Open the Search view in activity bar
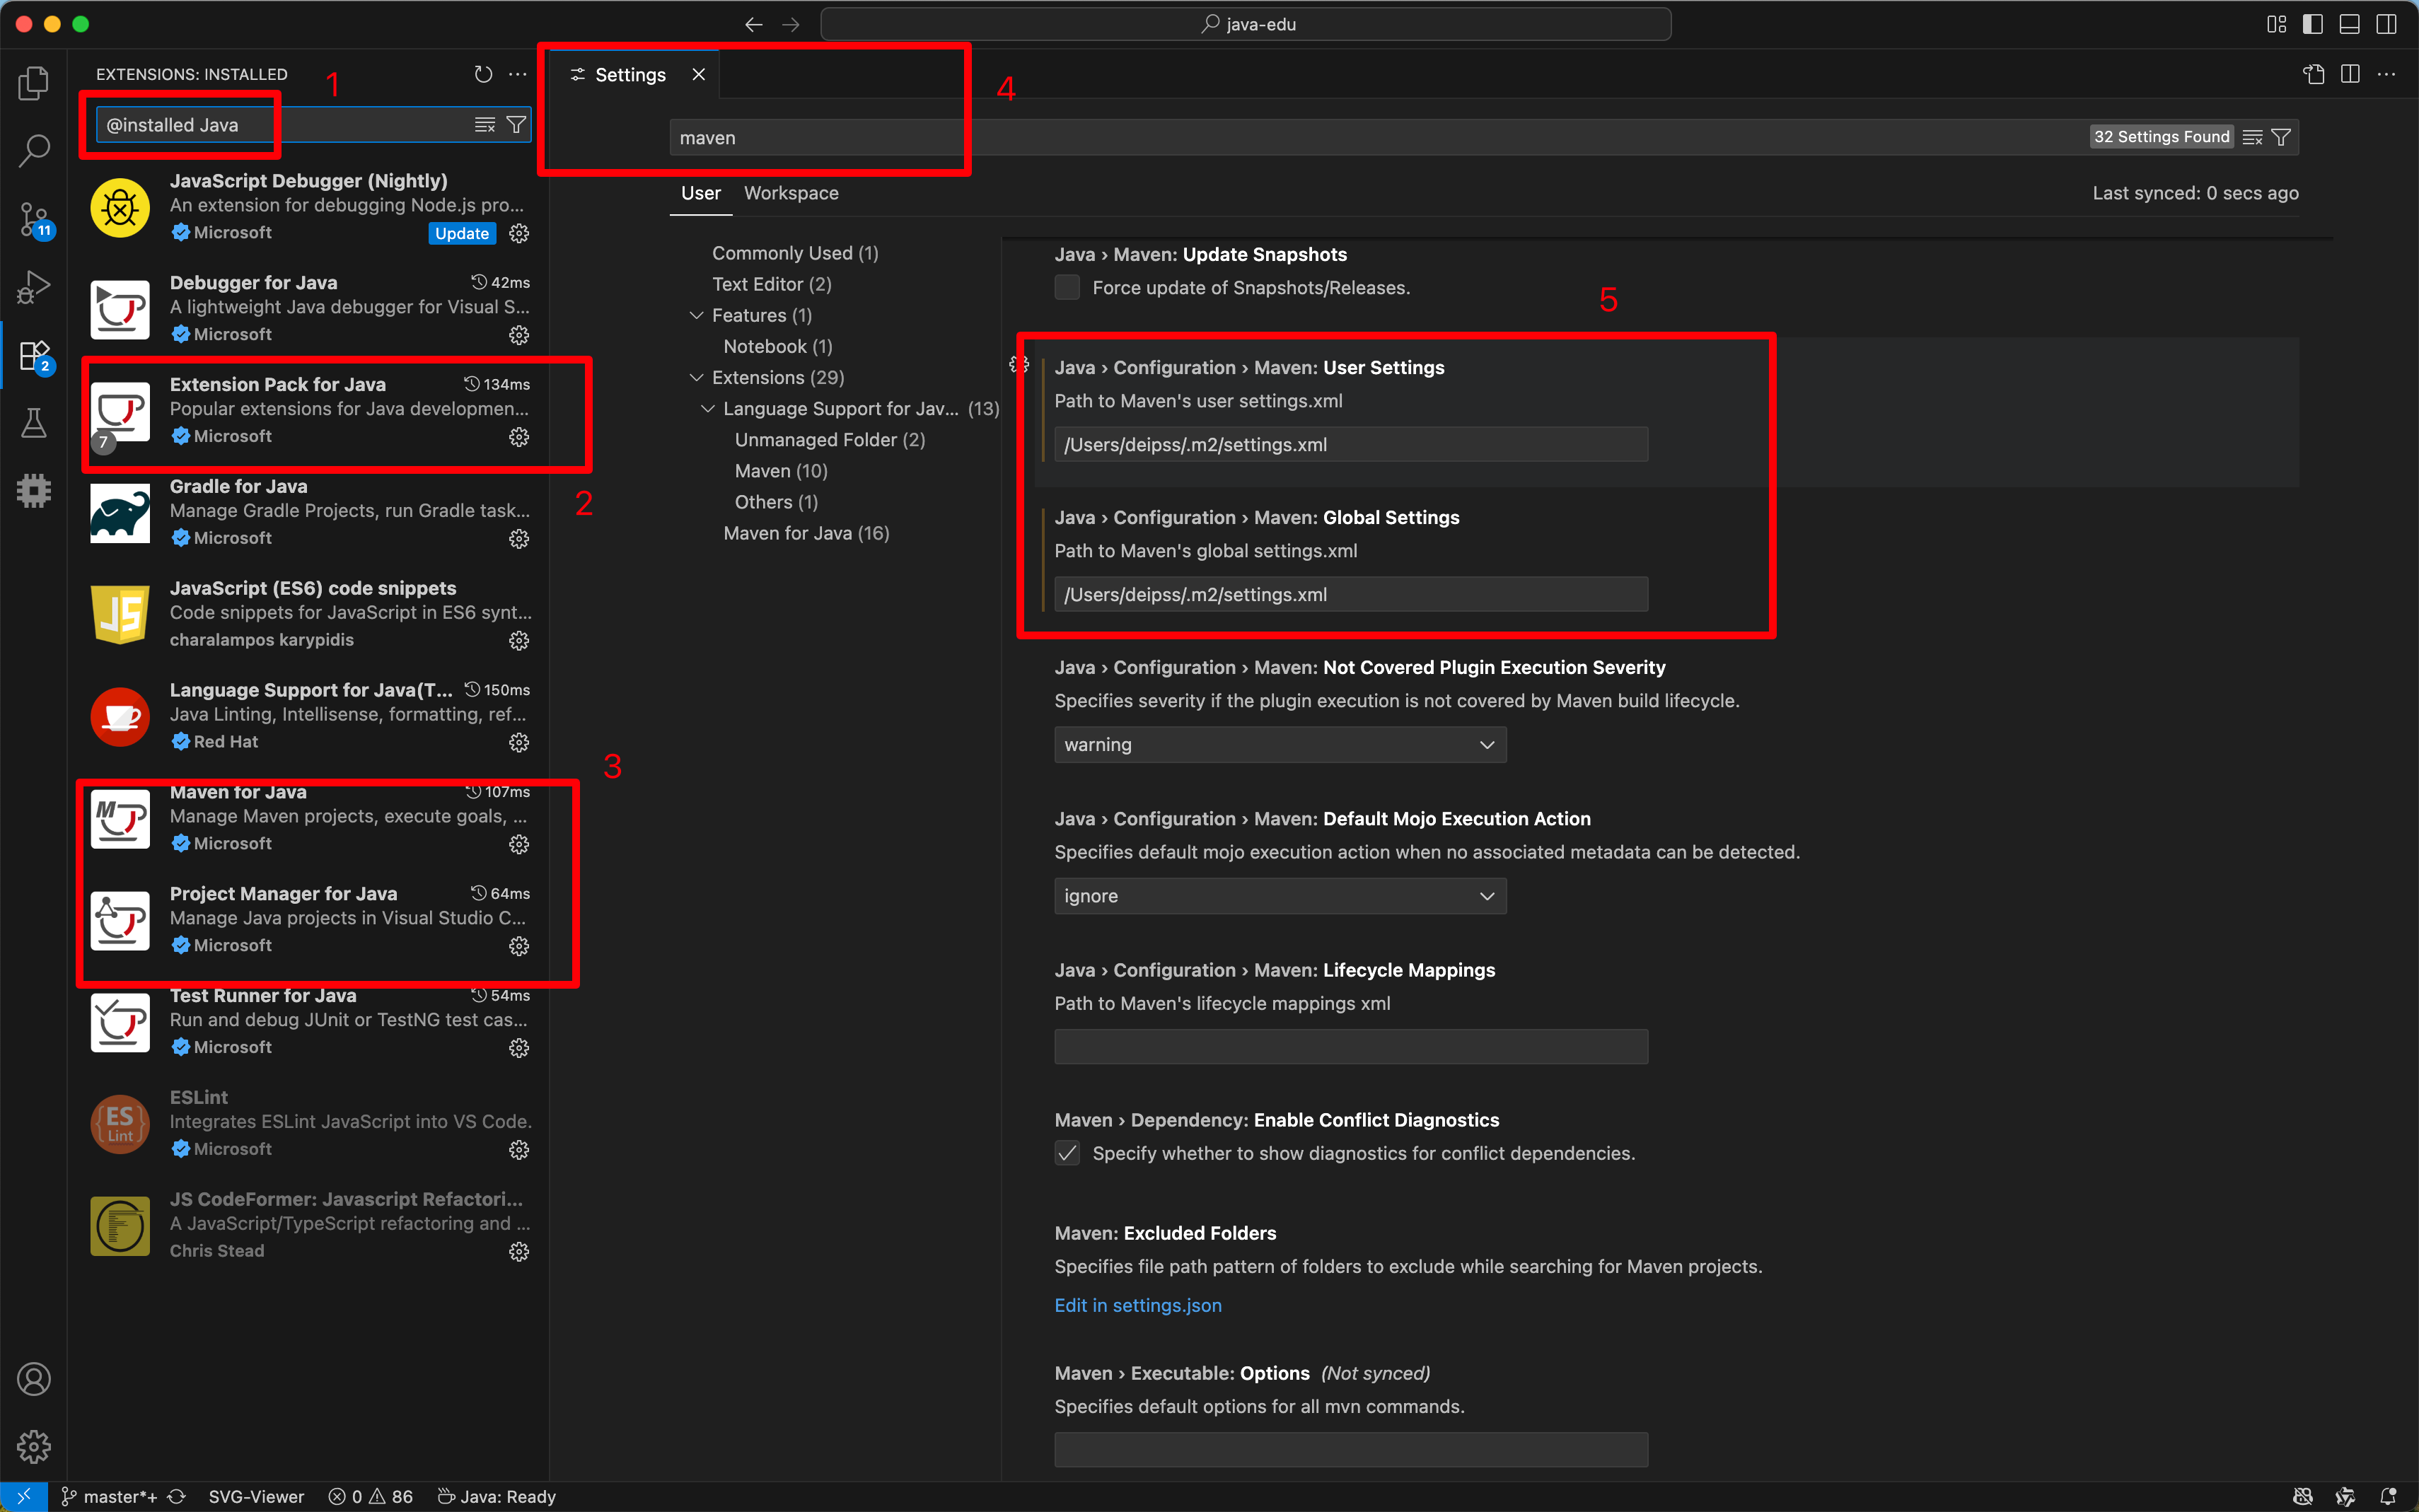 [x=34, y=151]
